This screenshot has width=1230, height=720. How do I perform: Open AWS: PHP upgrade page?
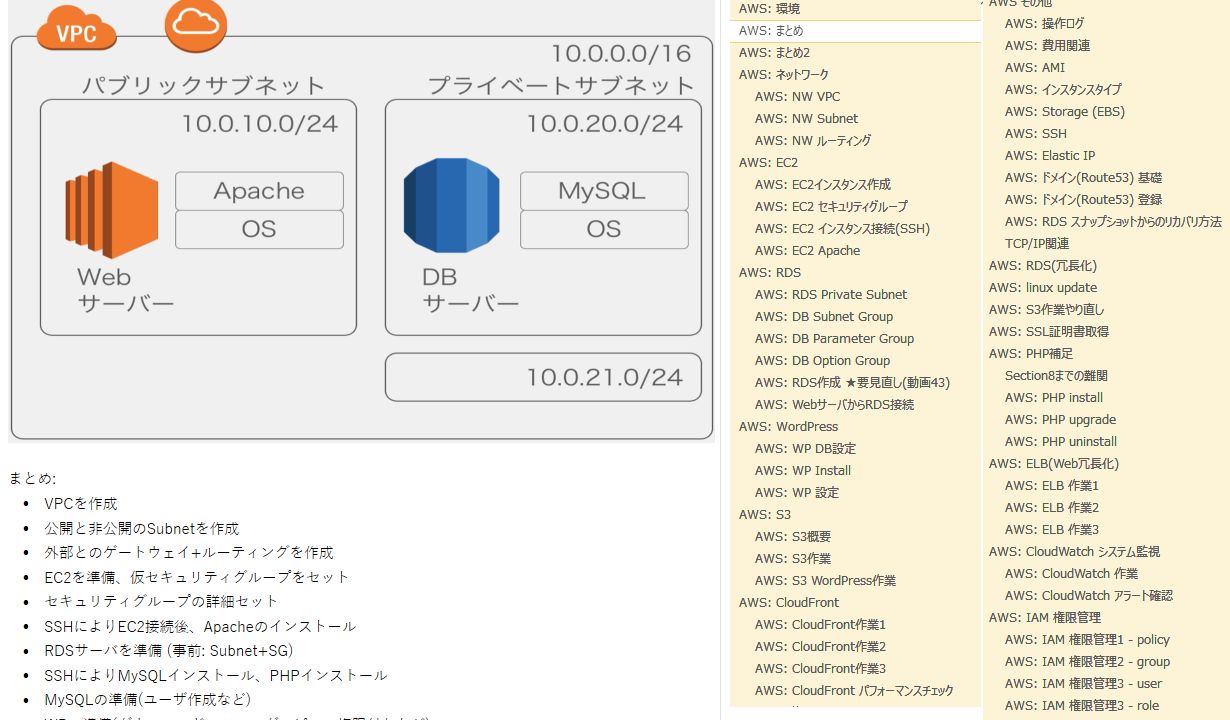coord(1060,420)
